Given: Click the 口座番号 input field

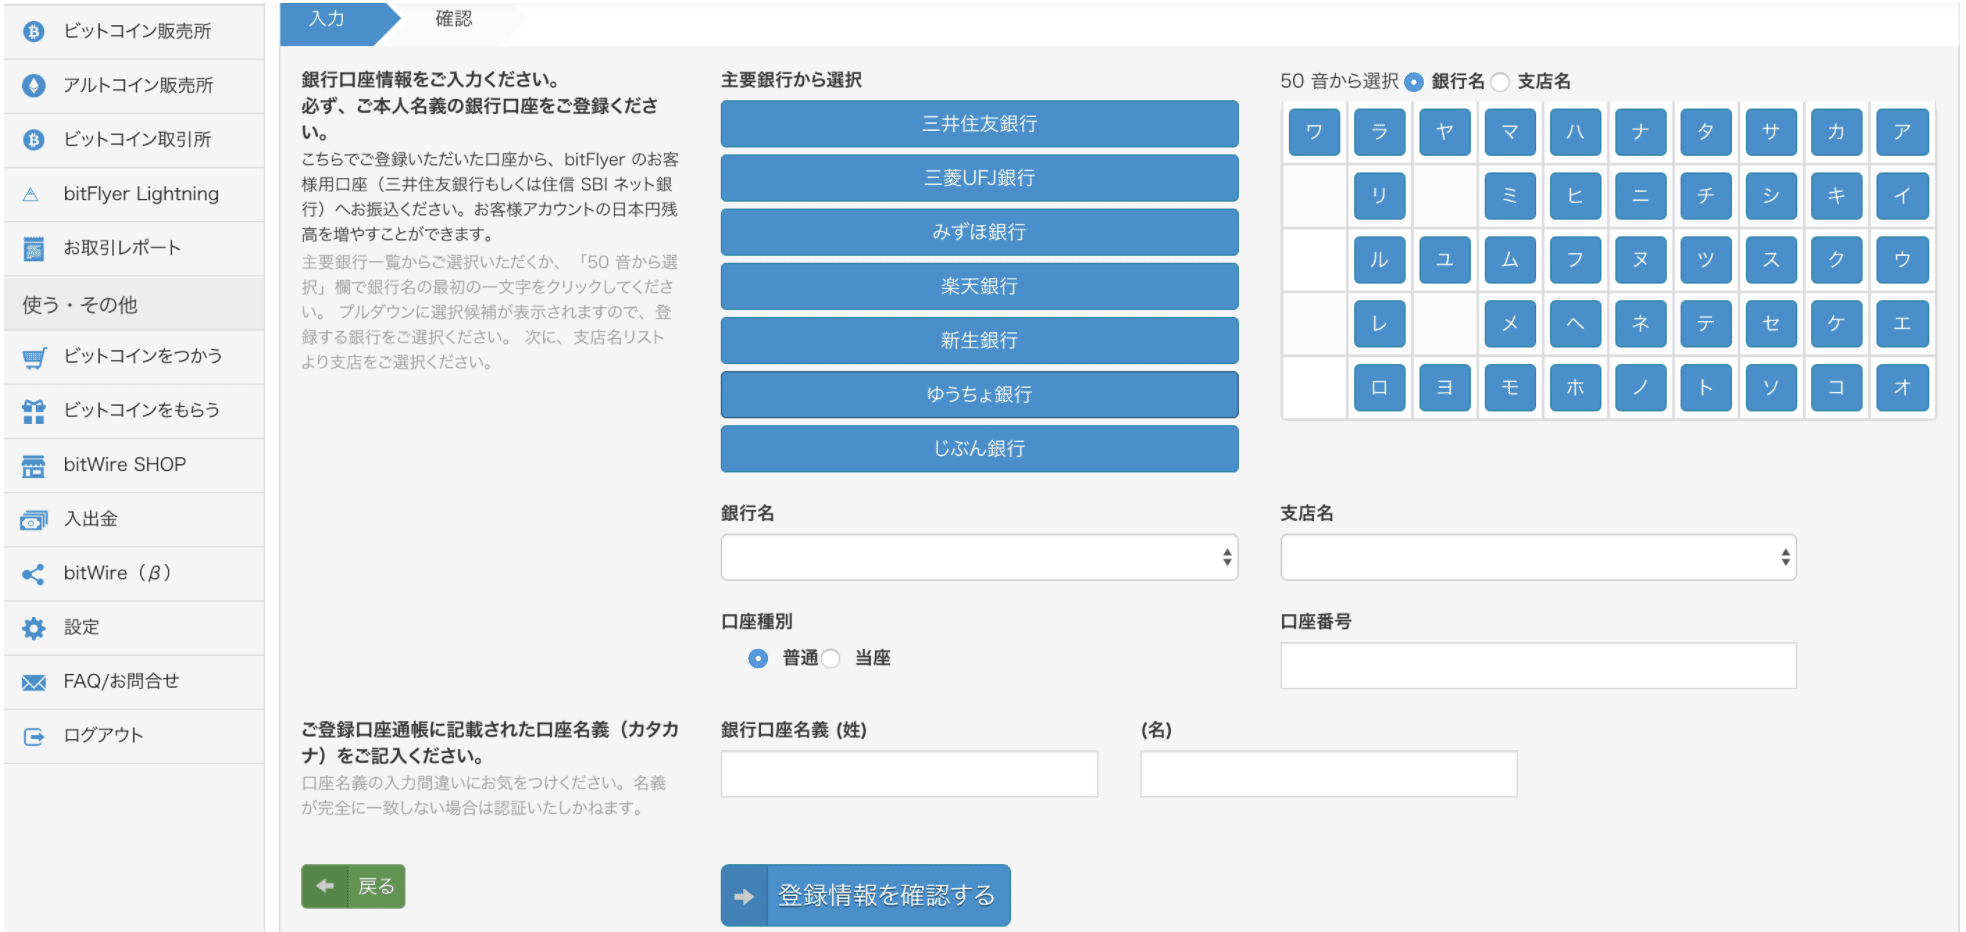Looking at the screenshot, I should pos(1538,665).
